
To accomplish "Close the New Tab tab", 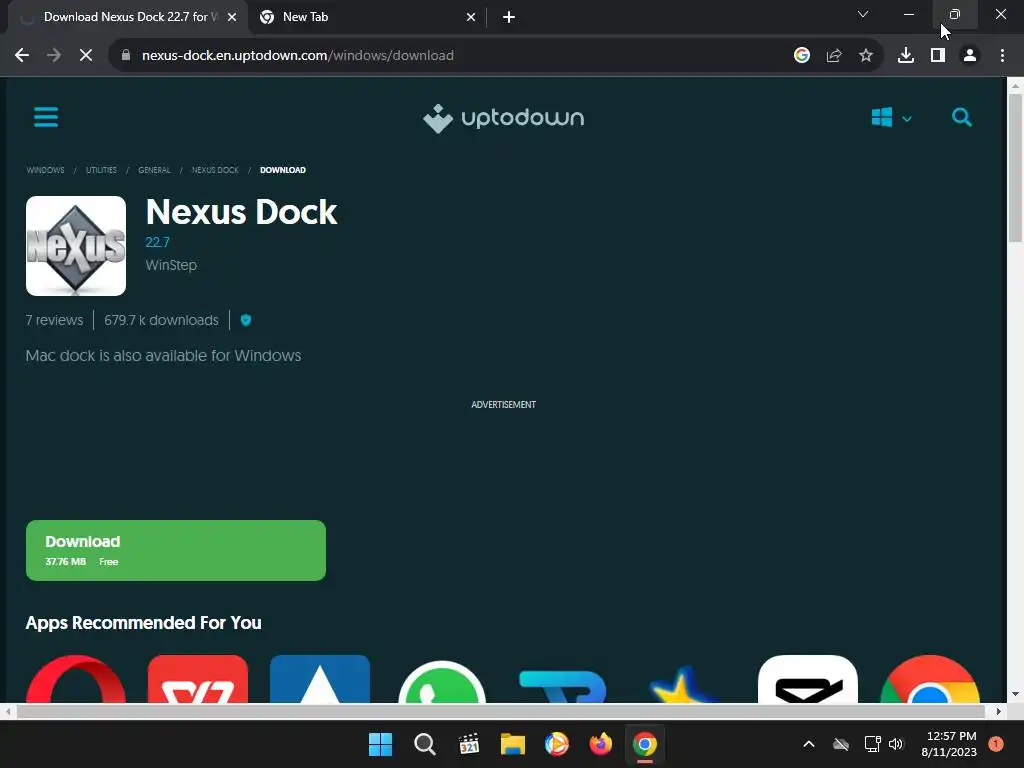I will pyautogui.click(x=471, y=17).
